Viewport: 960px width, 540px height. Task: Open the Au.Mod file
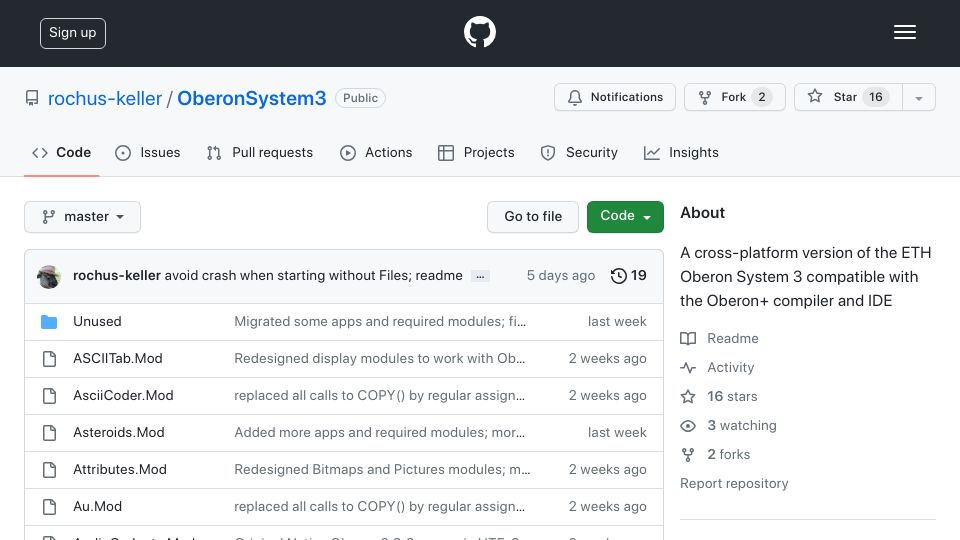(97, 506)
